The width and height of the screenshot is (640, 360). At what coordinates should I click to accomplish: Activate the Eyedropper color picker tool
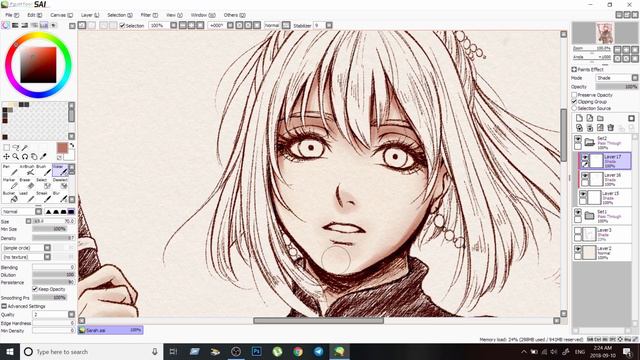pyautogui.click(x=43, y=156)
